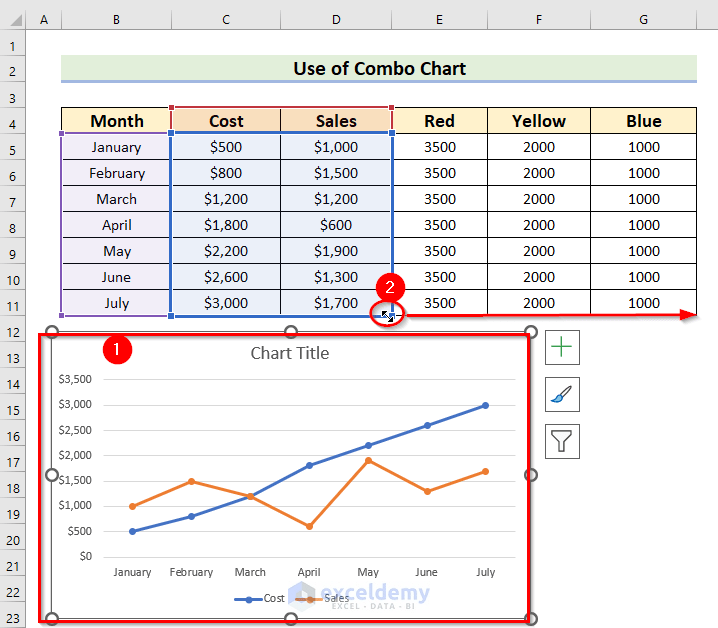
Task: Select column G header
Action: click(643, 20)
